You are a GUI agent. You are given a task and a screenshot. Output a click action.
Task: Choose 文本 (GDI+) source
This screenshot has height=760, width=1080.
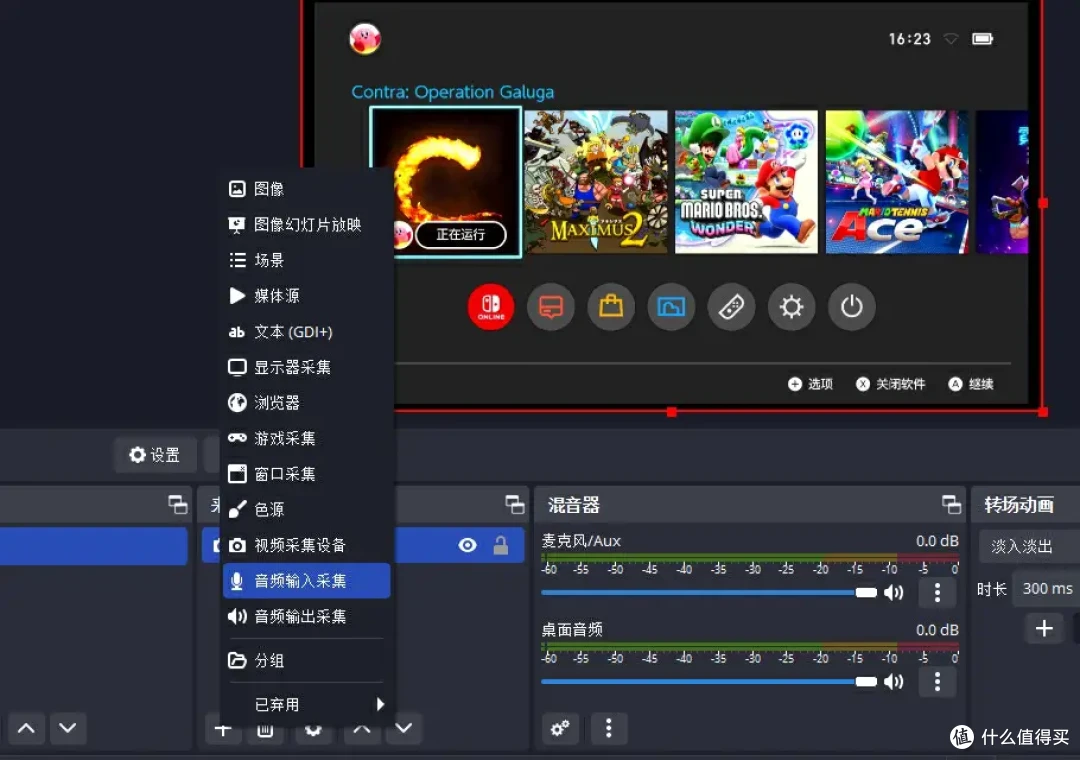coord(307,331)
